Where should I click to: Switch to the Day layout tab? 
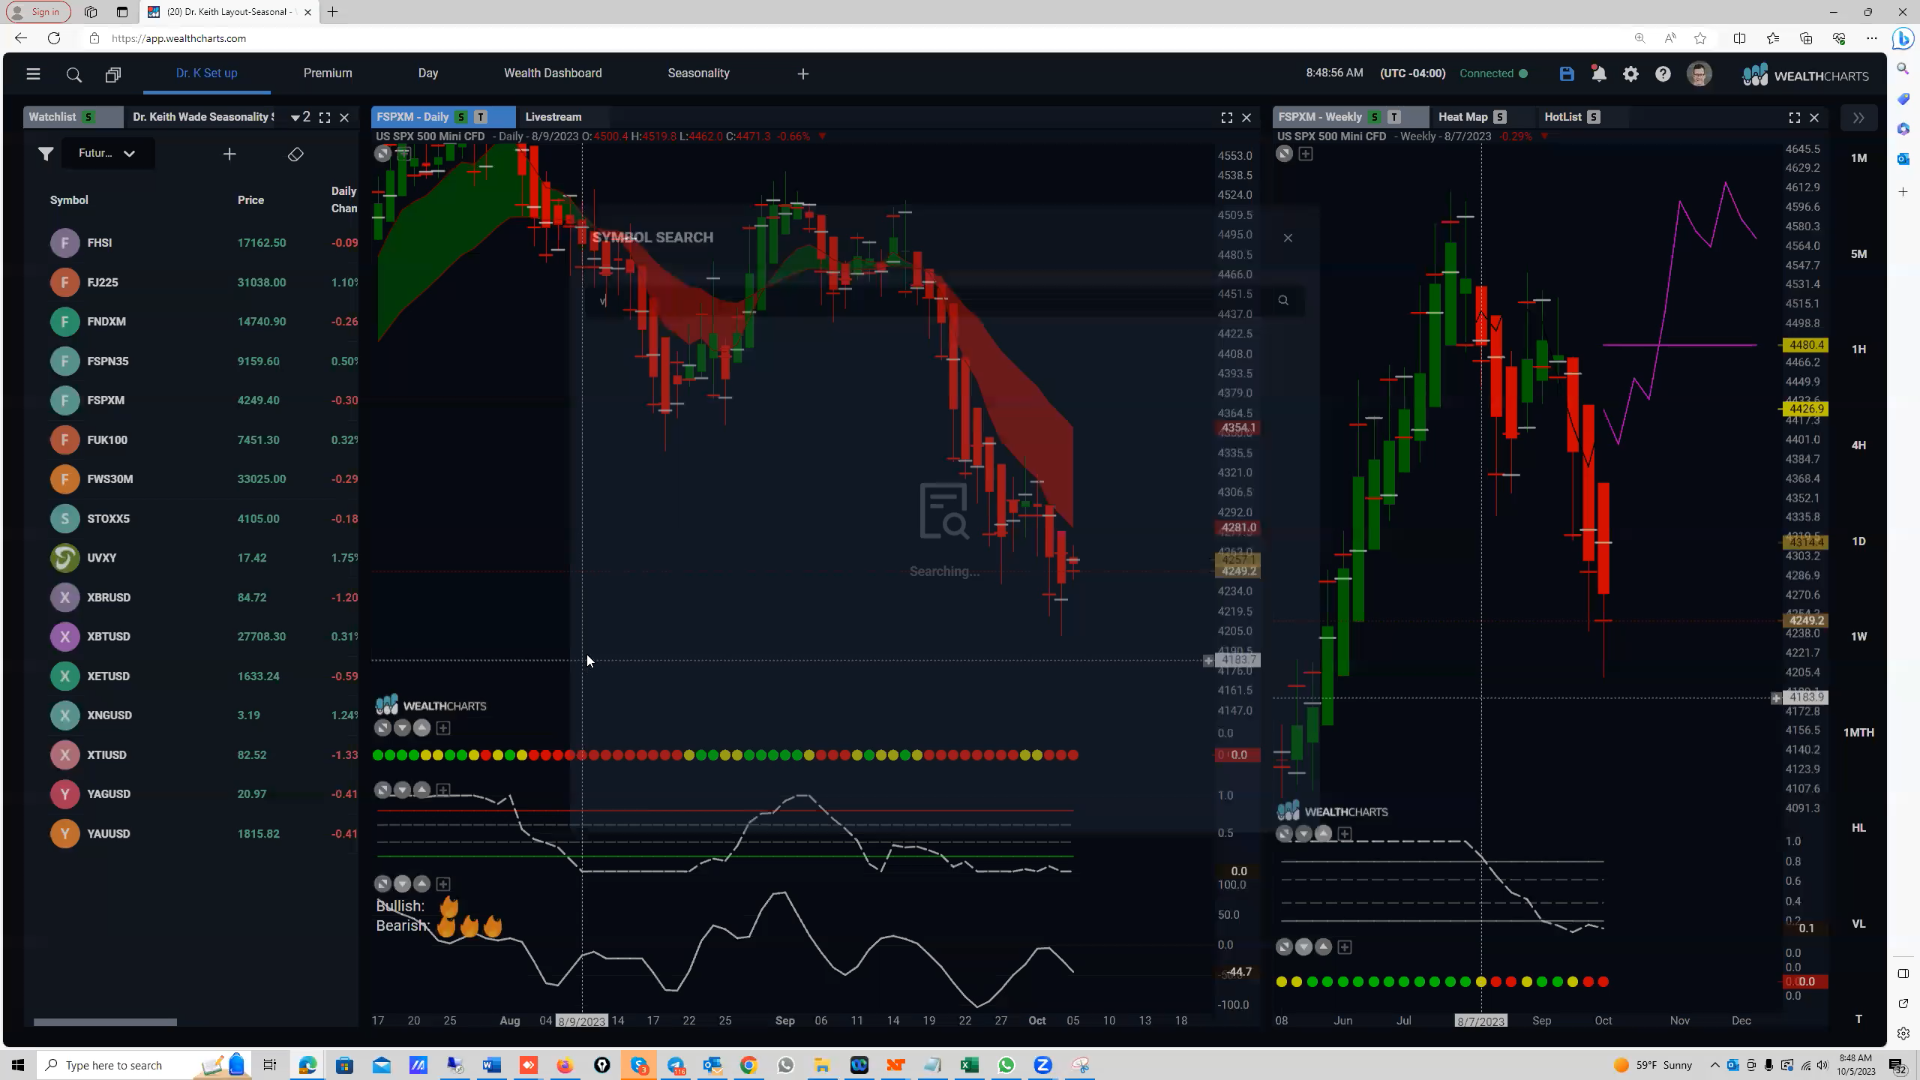(x=428, y=74)
